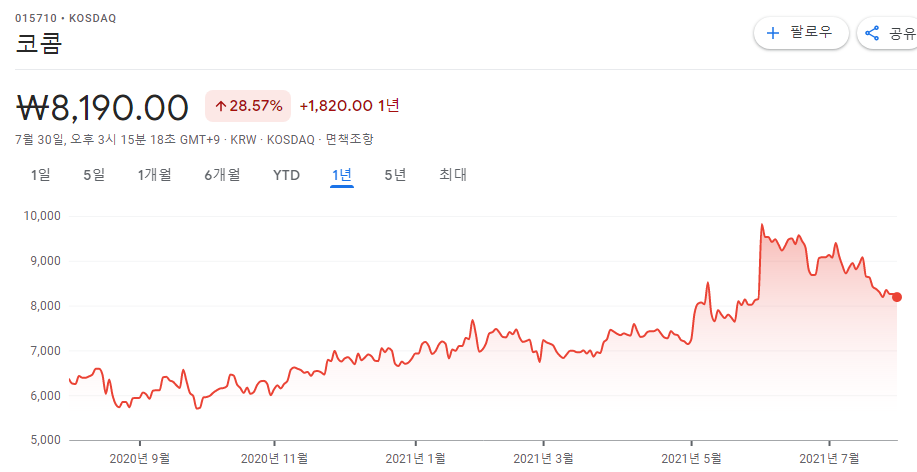Image resolution: width=917 pixels, height=472 pixels.
Task: Click the 28.57% change badge
Action: (x=248, y=106)
